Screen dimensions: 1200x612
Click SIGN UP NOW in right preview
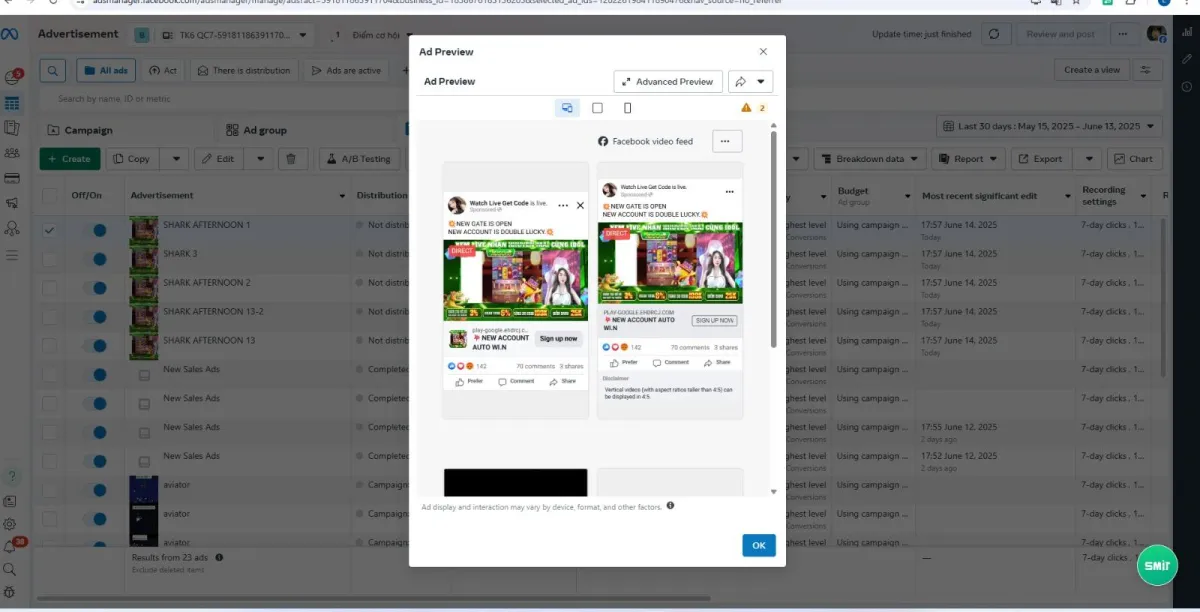click(715, 320)
